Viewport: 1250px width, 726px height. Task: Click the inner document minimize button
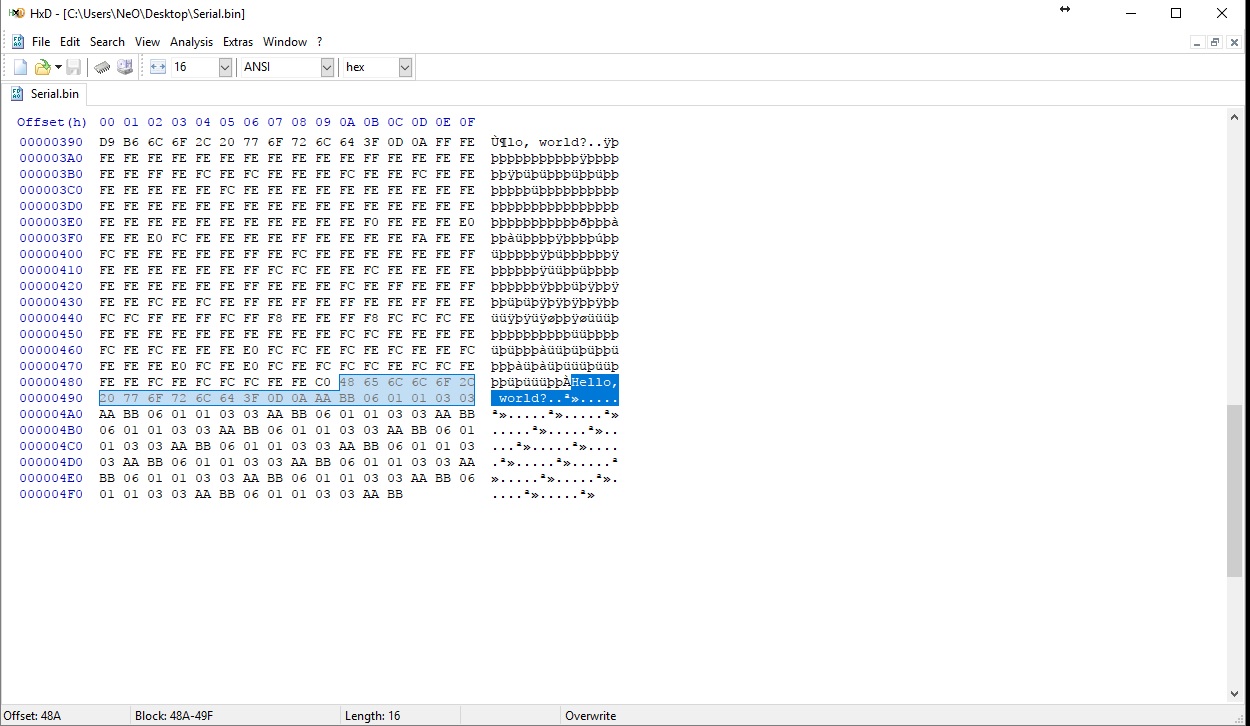(x=1197, y=42)
